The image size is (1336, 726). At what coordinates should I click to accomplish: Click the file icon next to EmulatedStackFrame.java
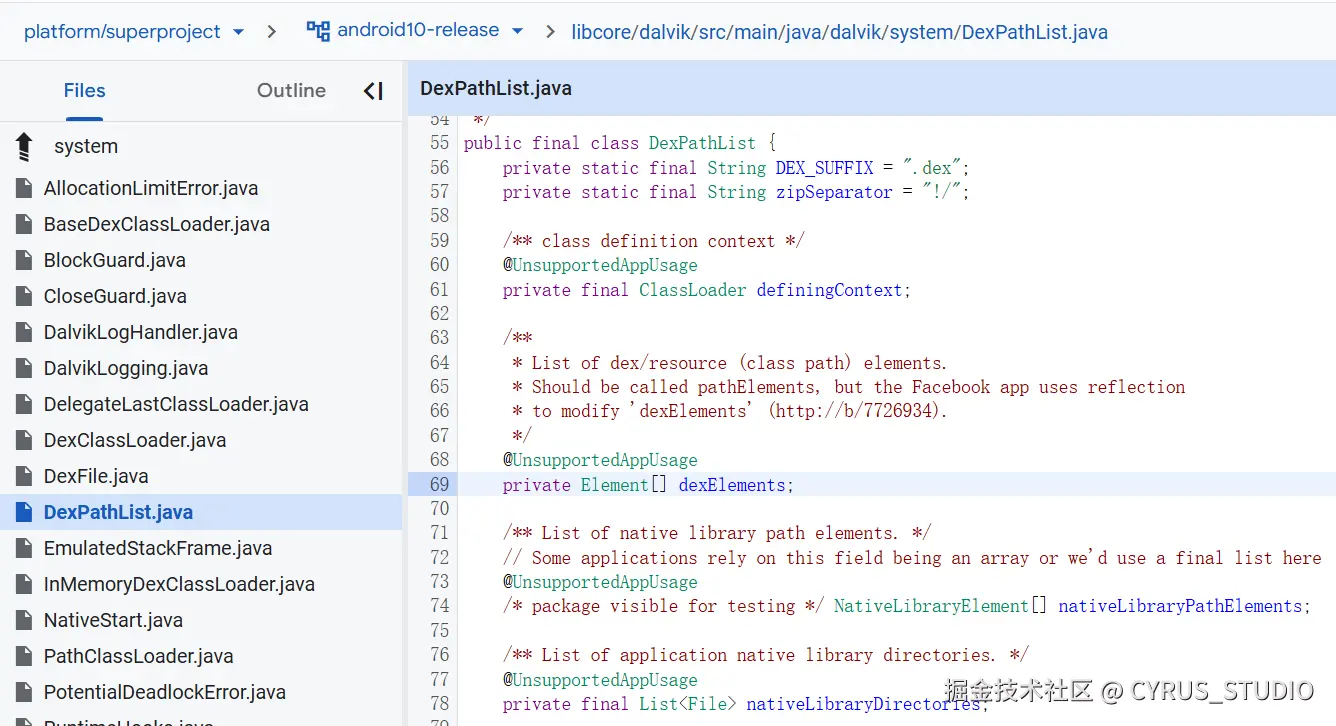point(24,548)
